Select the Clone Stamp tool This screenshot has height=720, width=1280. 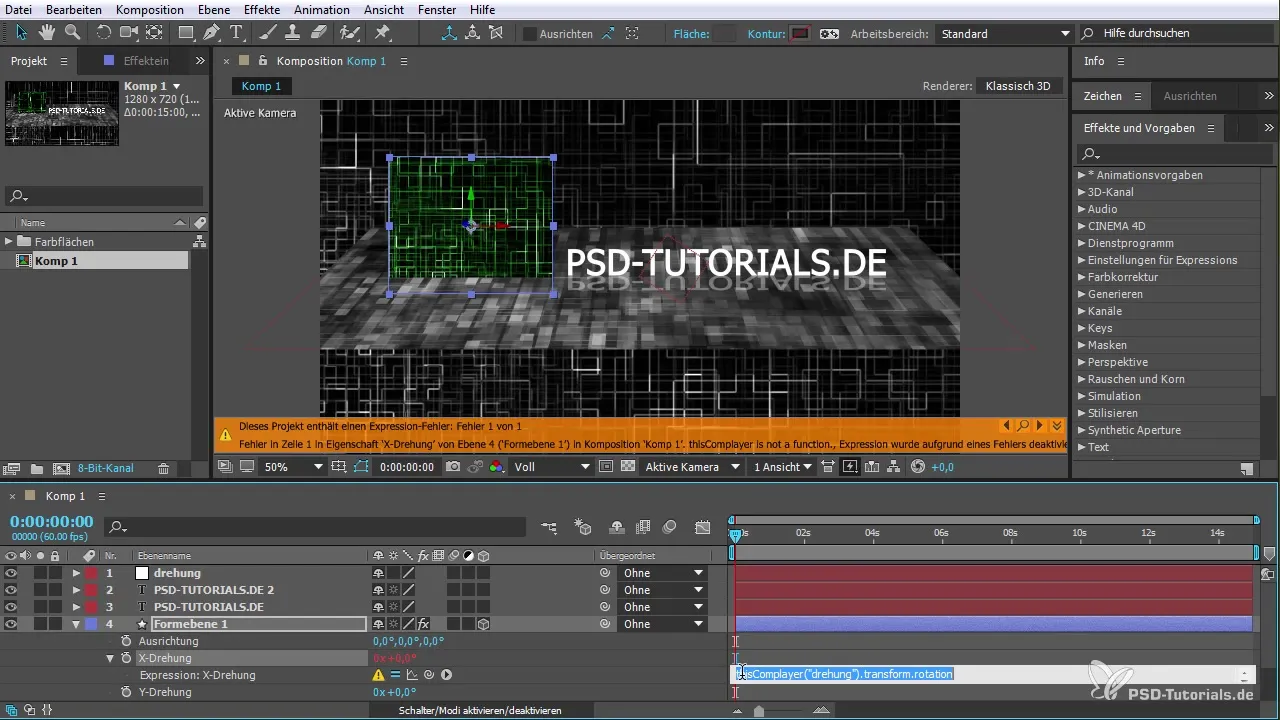tap(294, 33)
